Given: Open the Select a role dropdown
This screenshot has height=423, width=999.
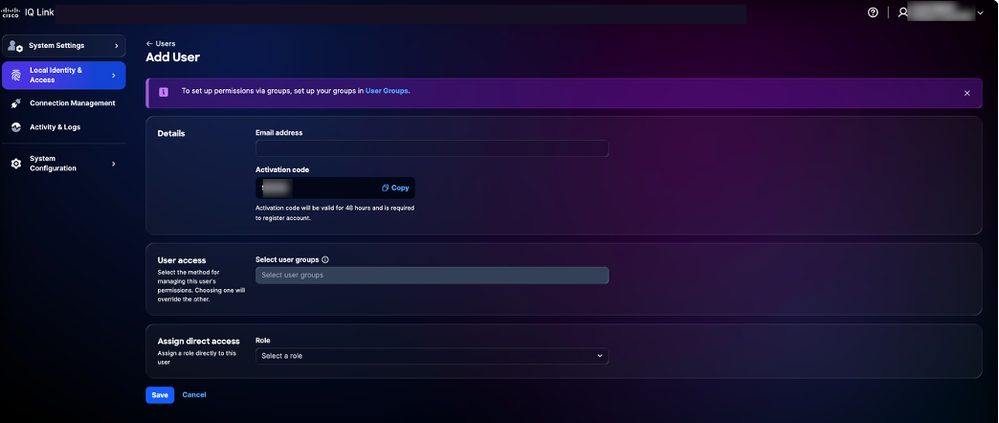Looking at the screenshot, I should [x=432, y=355].
